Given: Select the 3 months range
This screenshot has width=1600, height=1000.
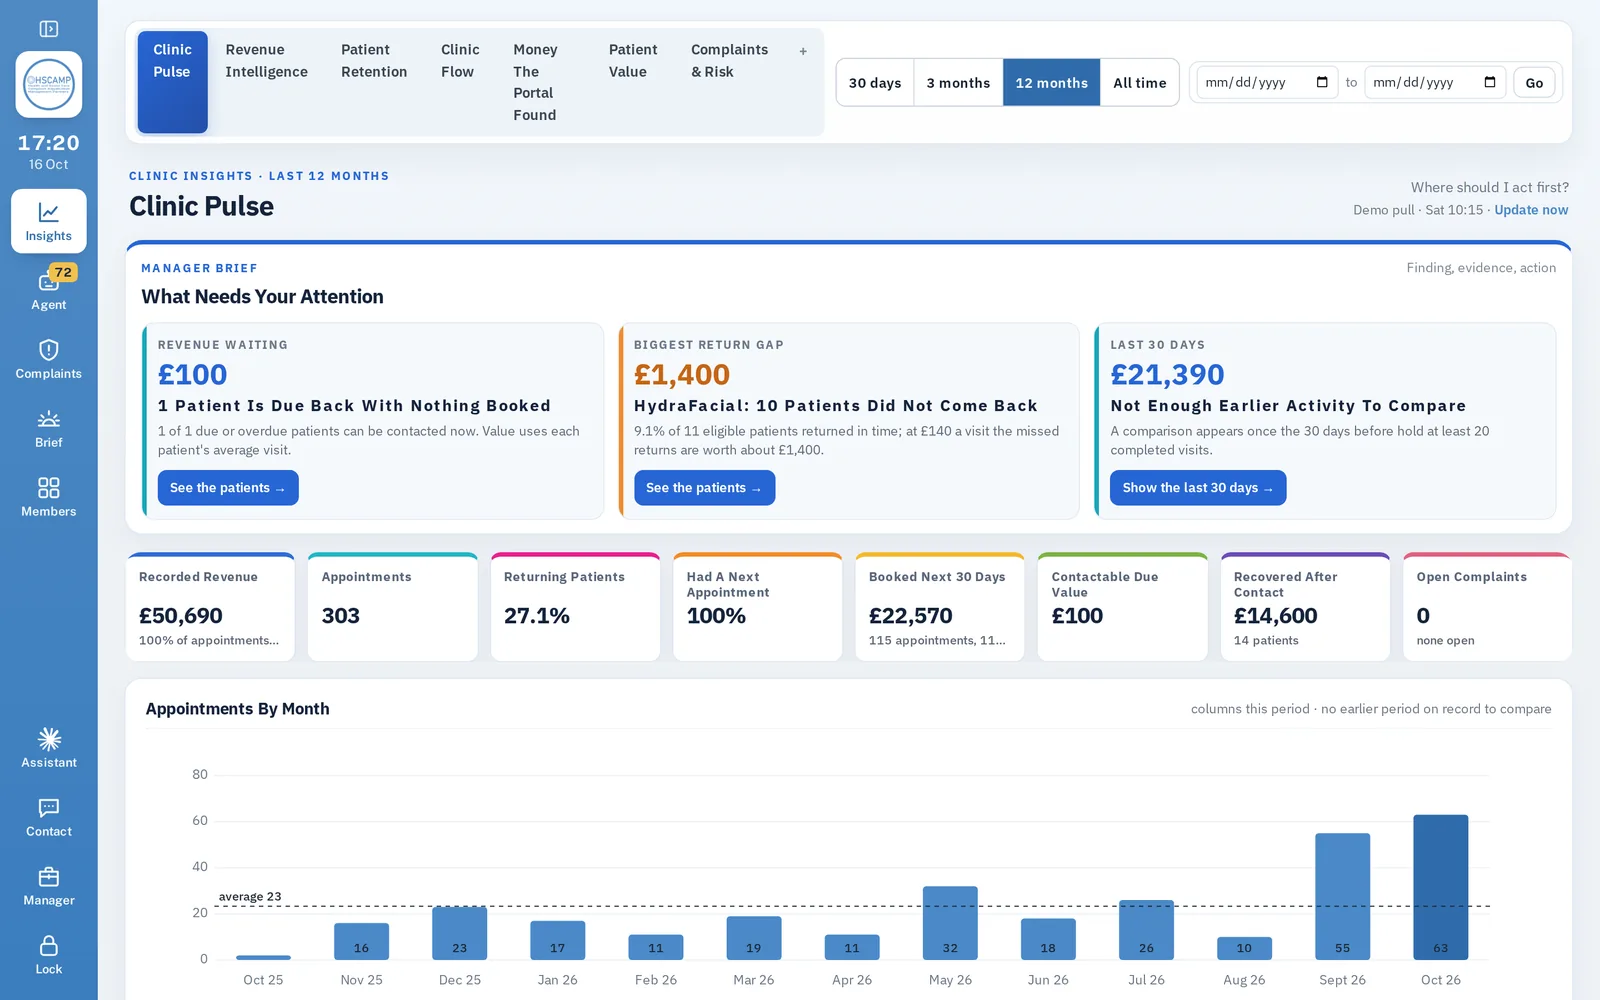Looking at the screenshot, I should click(958, 83).
